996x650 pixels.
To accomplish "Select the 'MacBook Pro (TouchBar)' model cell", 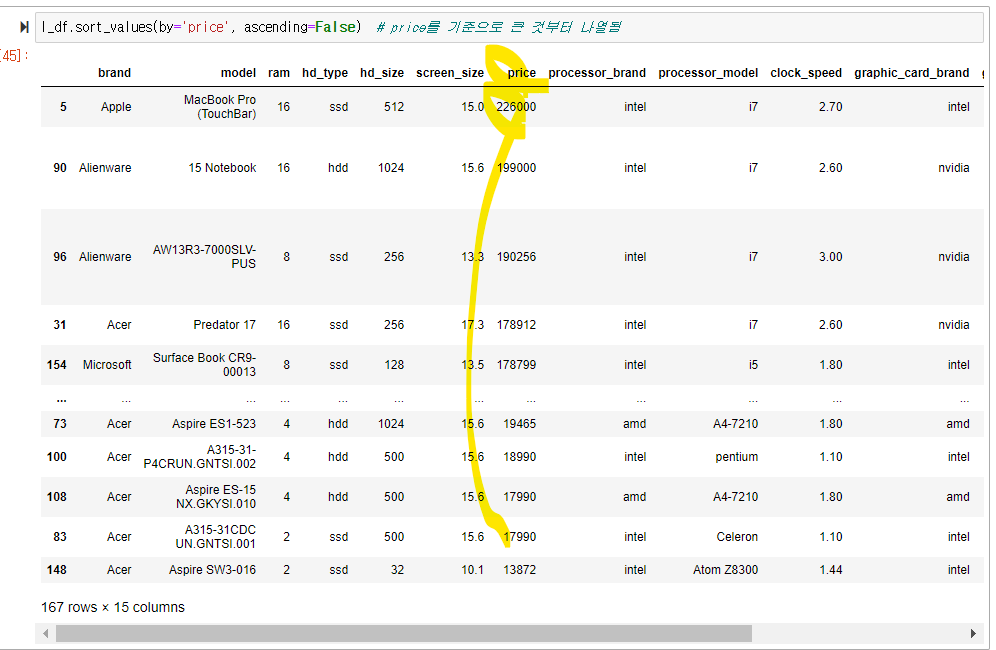I will (220, 107).
